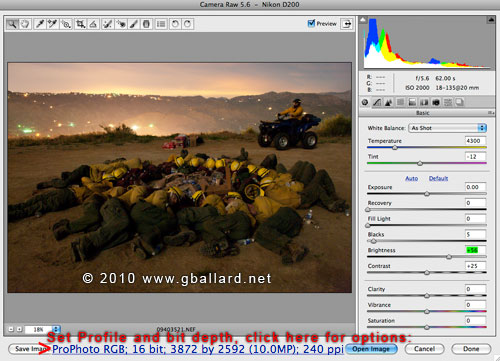Select the Adjustment Brush tool

(x=134, y=24)
